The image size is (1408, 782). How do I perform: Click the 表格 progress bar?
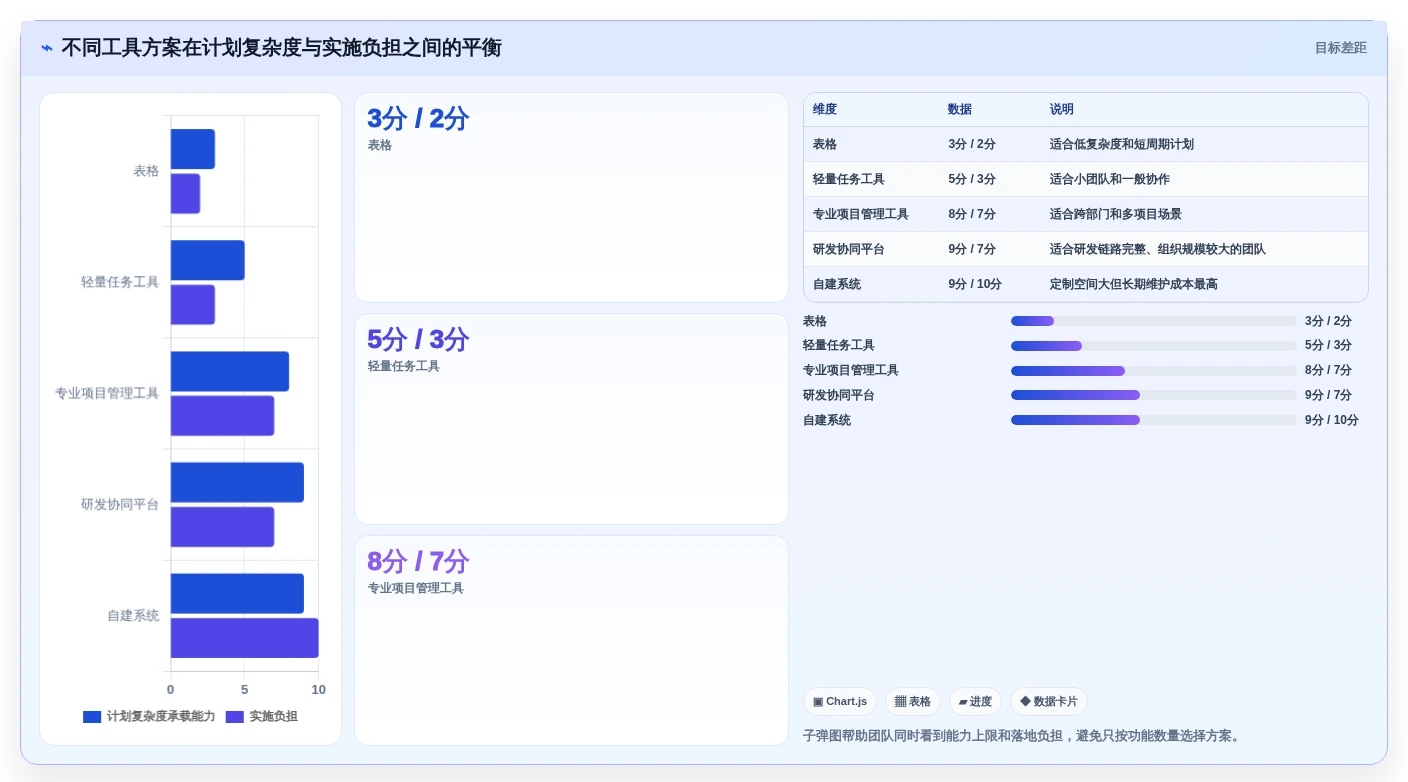[x=1153, y=321]
